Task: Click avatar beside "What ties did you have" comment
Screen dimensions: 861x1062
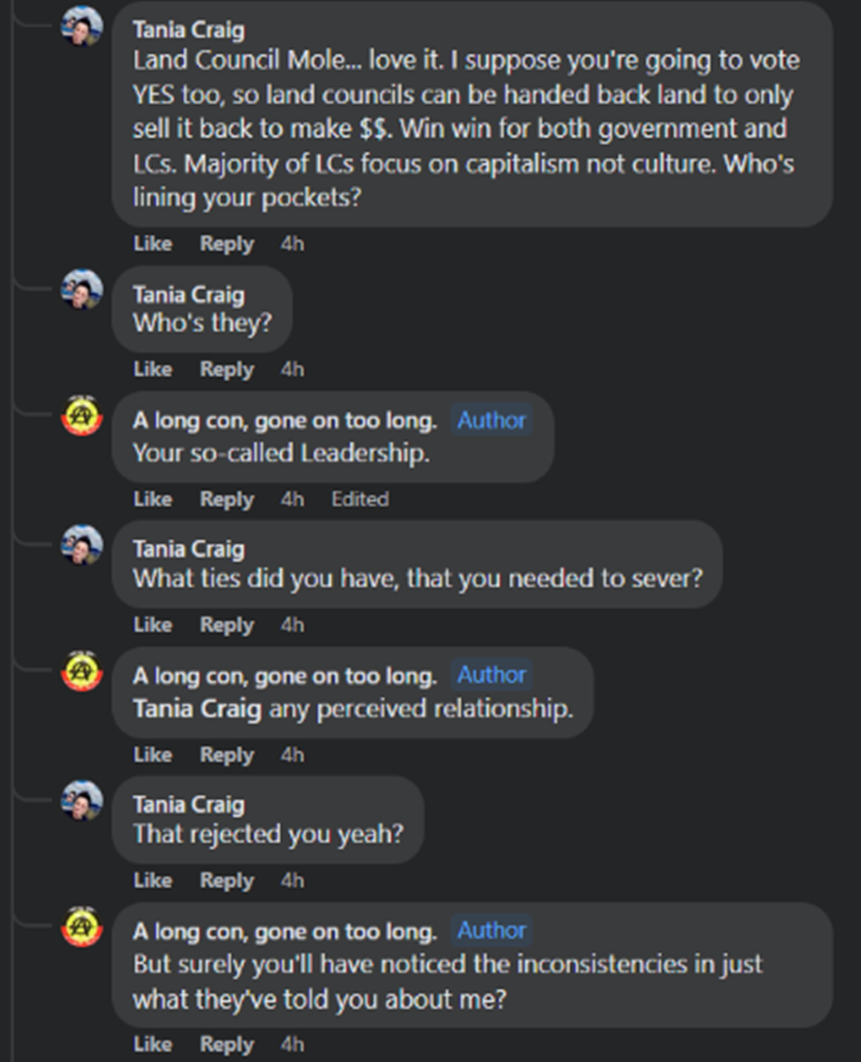Action: [82, 545]
